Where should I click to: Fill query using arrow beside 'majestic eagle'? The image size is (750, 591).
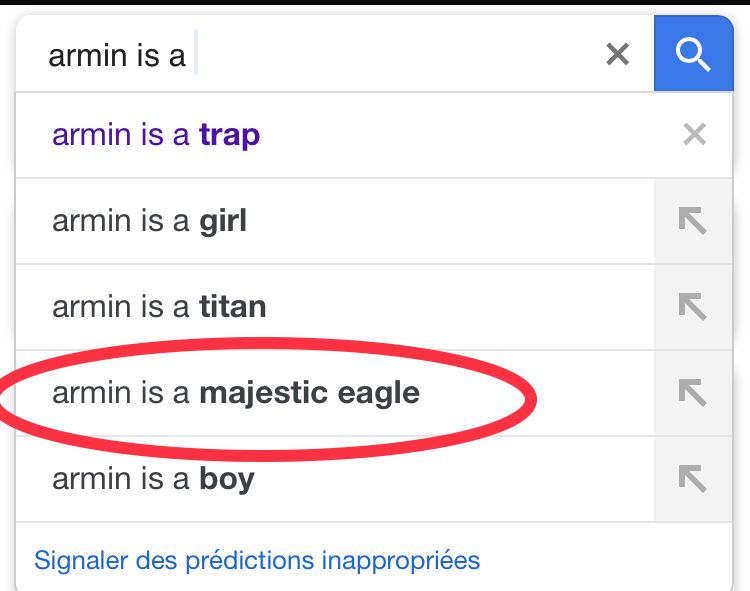click(x=693, y=393)
